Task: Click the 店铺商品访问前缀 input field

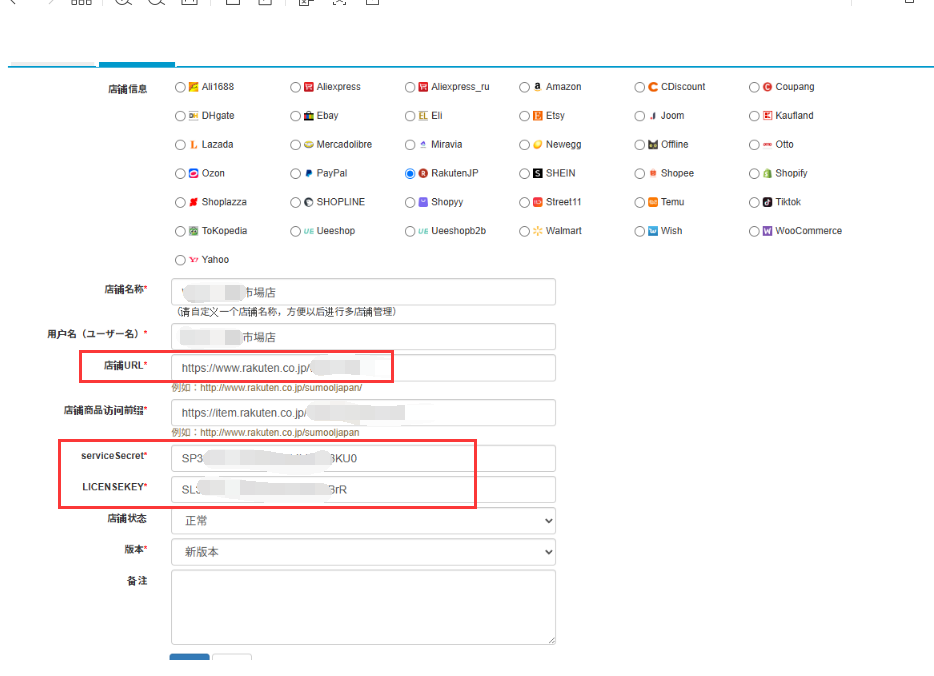Action: tap(363, 413)
